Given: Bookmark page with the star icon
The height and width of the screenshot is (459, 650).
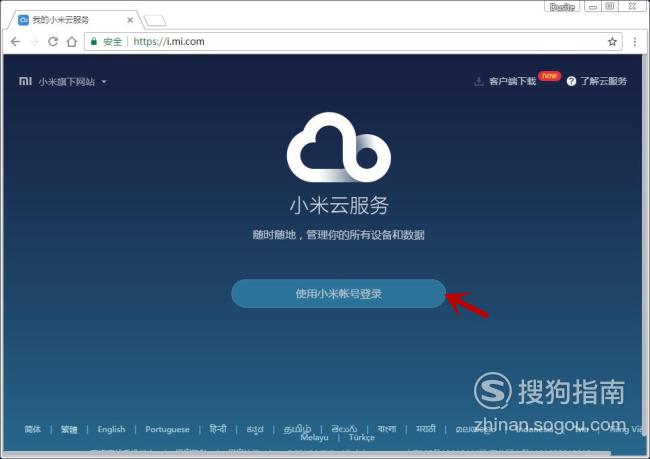Looking at the screenshot, I should (x=612, y=41).
